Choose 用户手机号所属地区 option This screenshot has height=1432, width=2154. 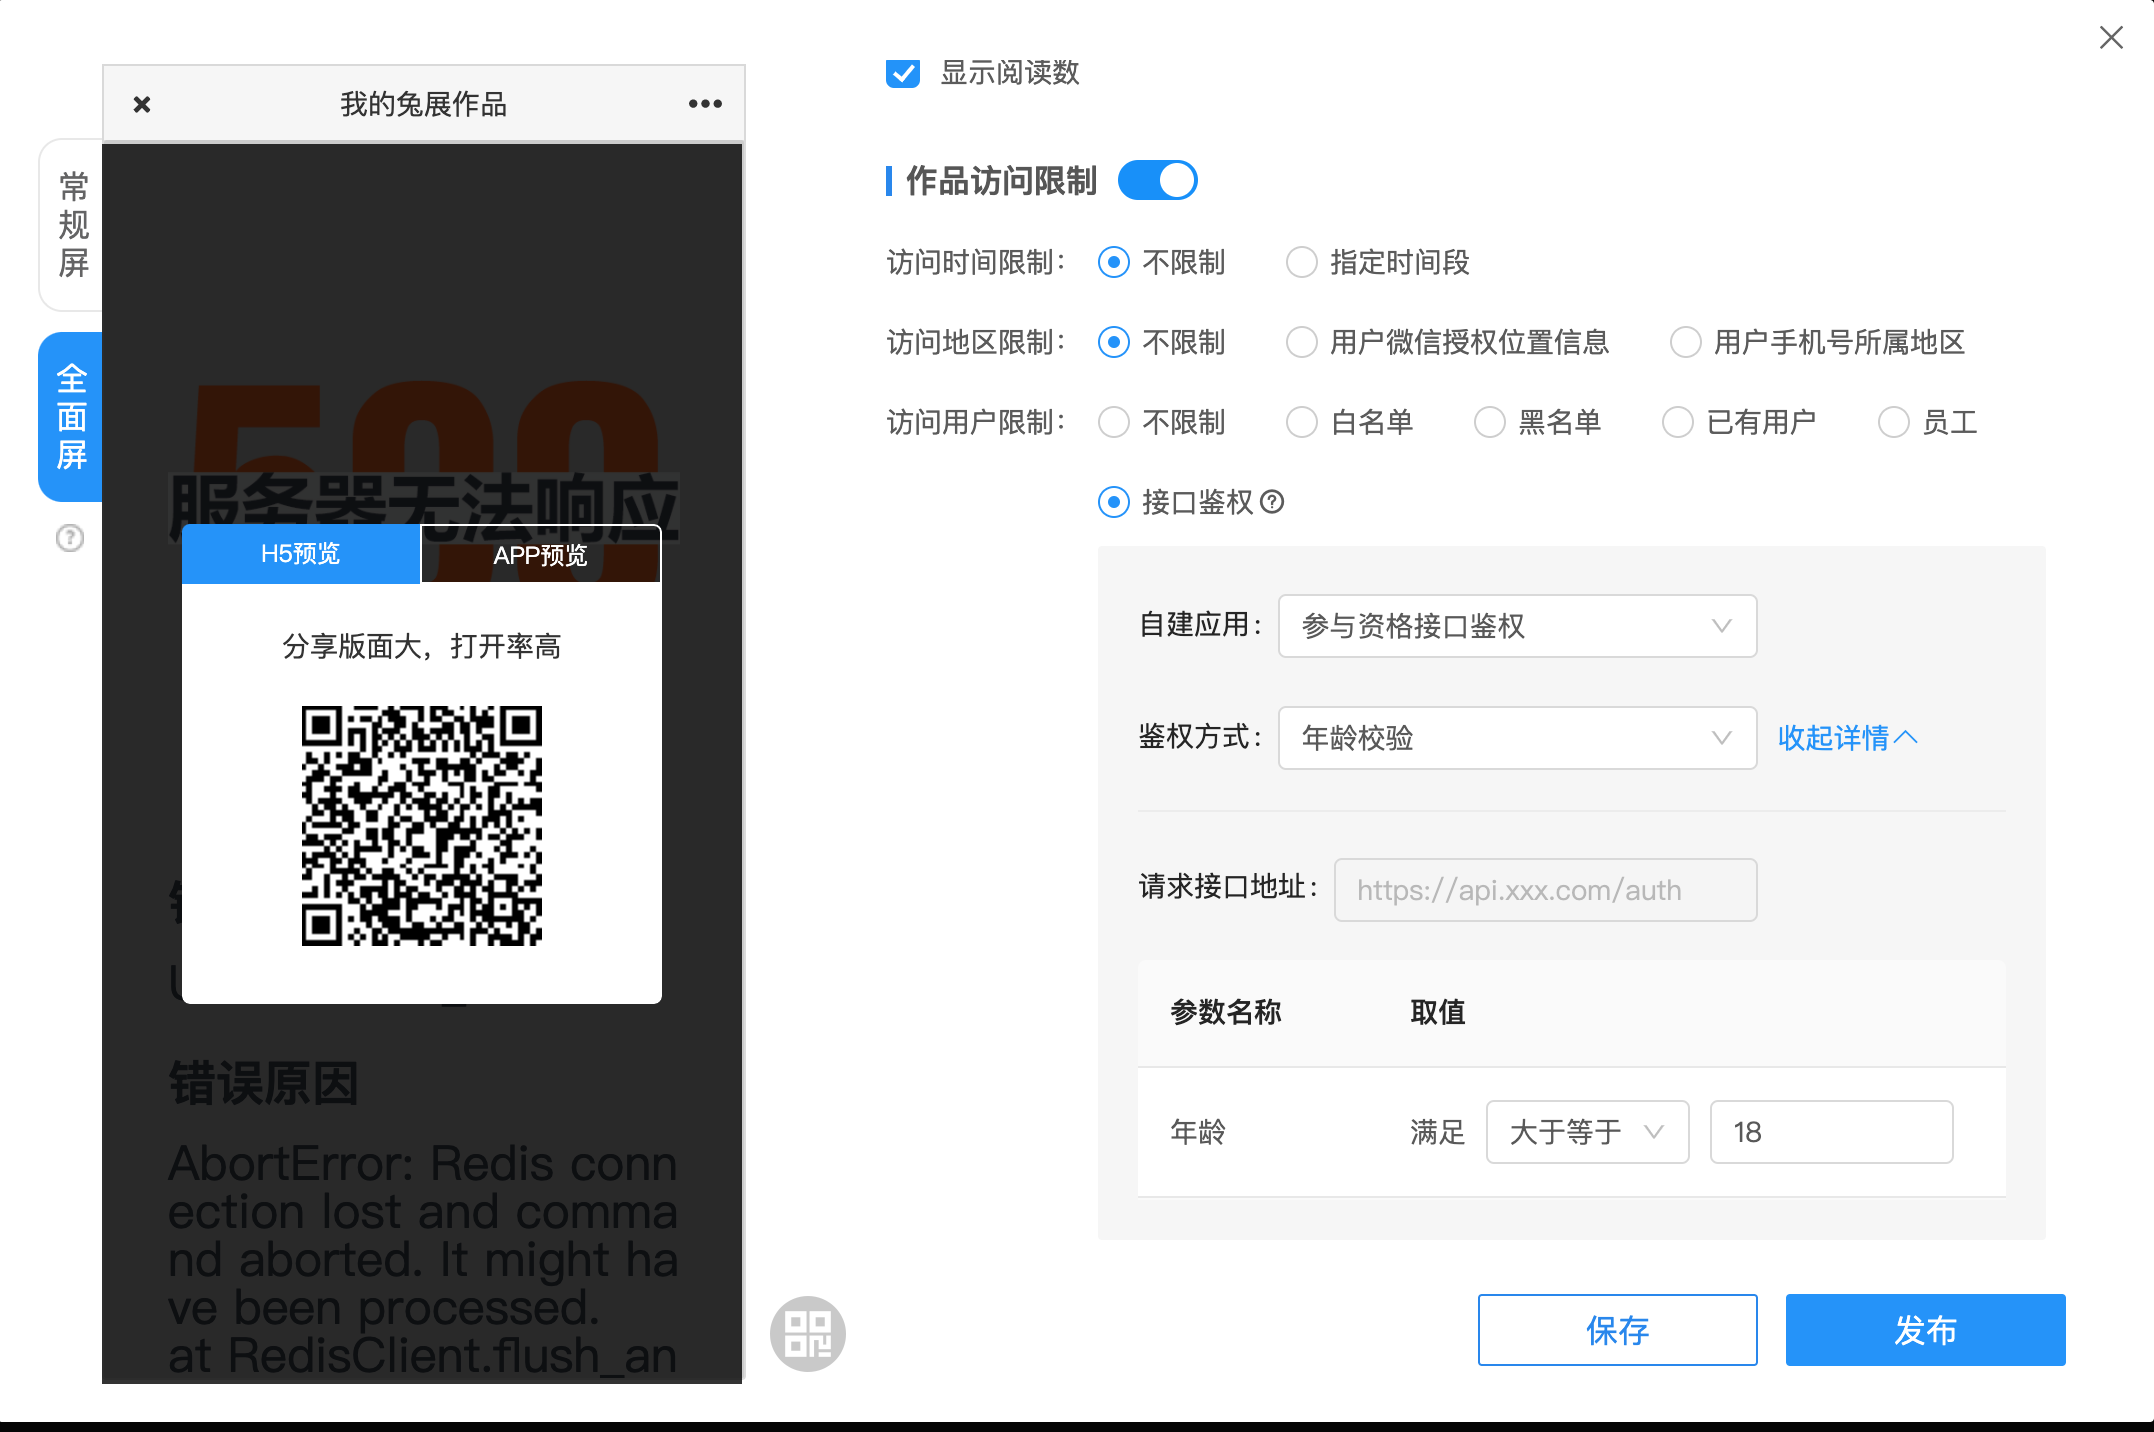tap(1686, 343)
